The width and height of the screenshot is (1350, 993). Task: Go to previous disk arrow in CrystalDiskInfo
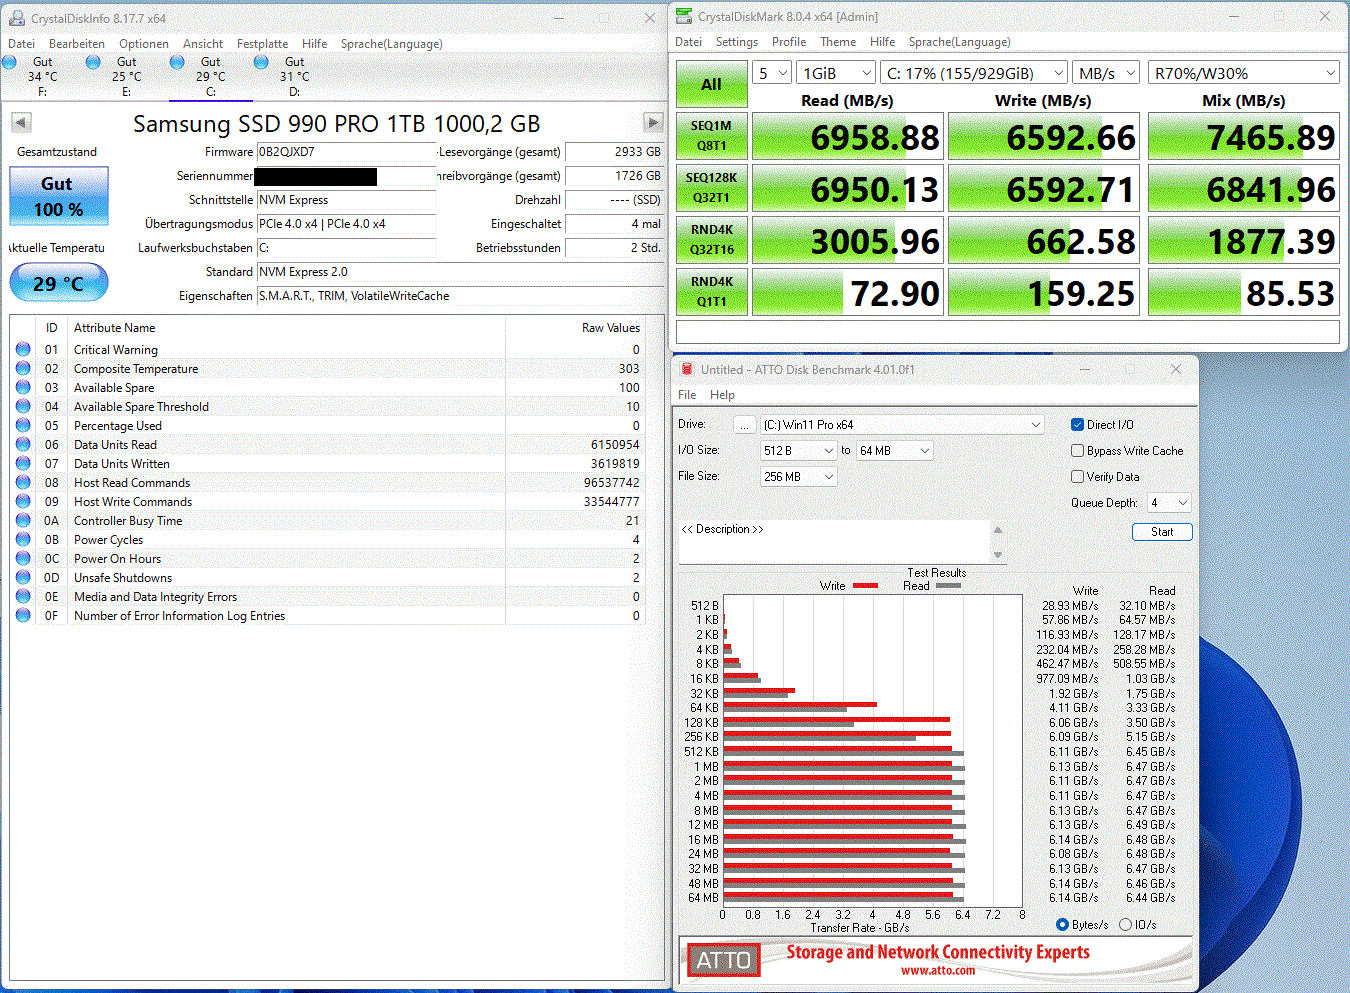tap(21, 122)
